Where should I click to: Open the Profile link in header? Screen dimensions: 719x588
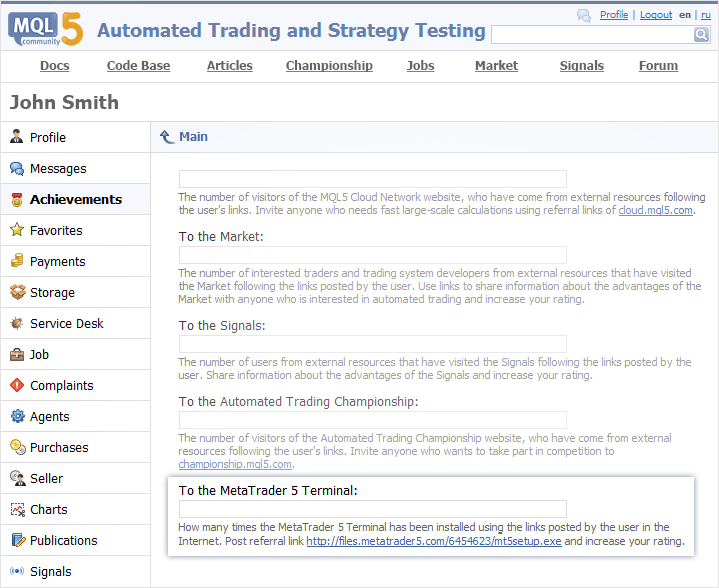614,15
